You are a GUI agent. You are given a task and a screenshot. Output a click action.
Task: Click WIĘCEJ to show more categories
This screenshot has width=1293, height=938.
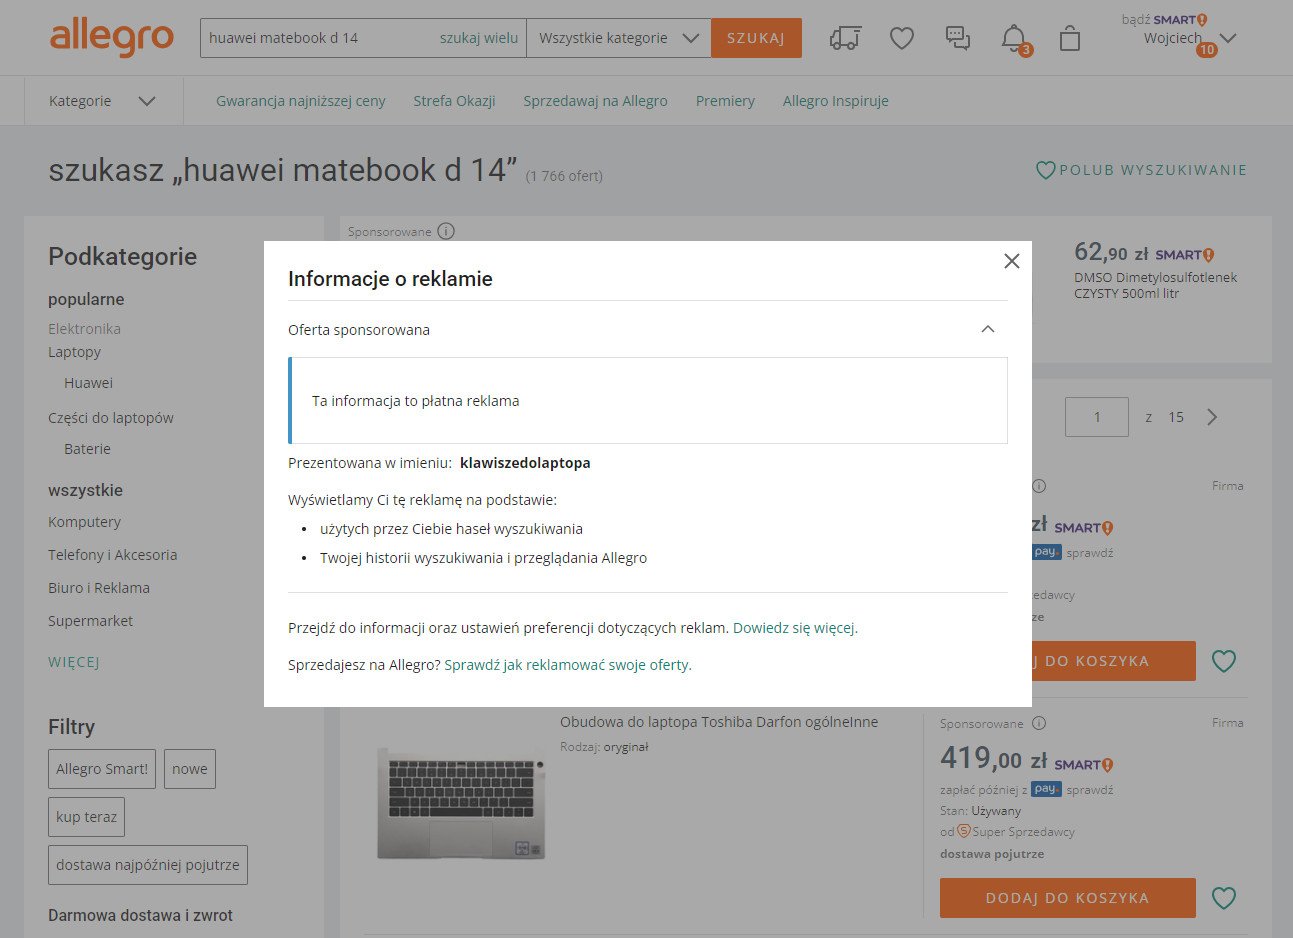(74, 662)
